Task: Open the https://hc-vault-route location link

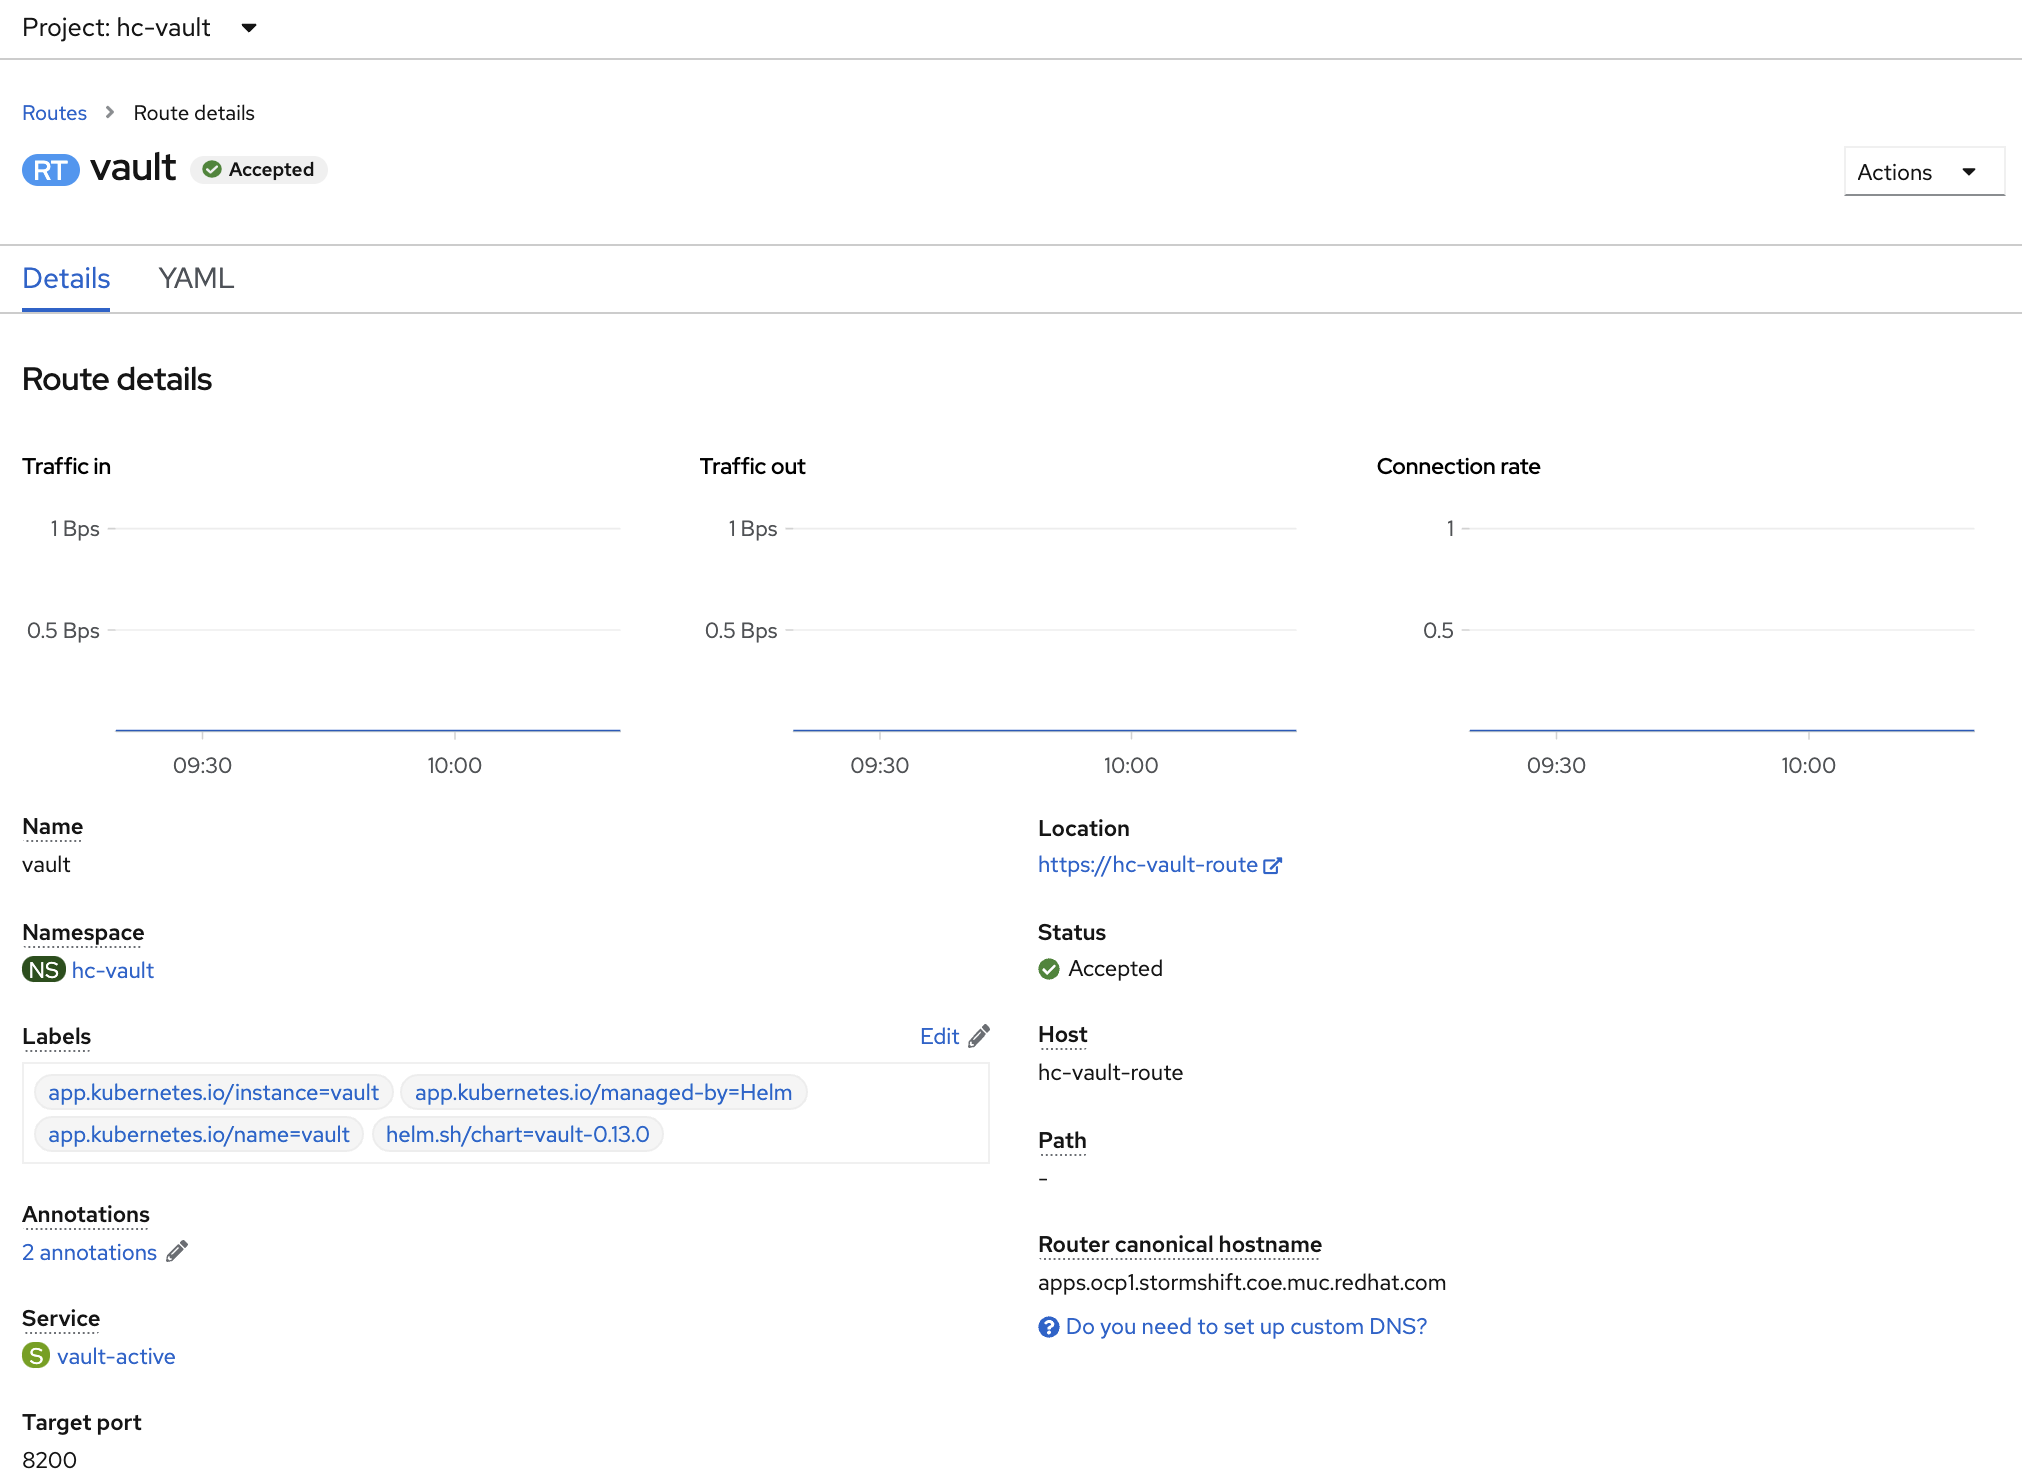Action: coord(1148,865)
